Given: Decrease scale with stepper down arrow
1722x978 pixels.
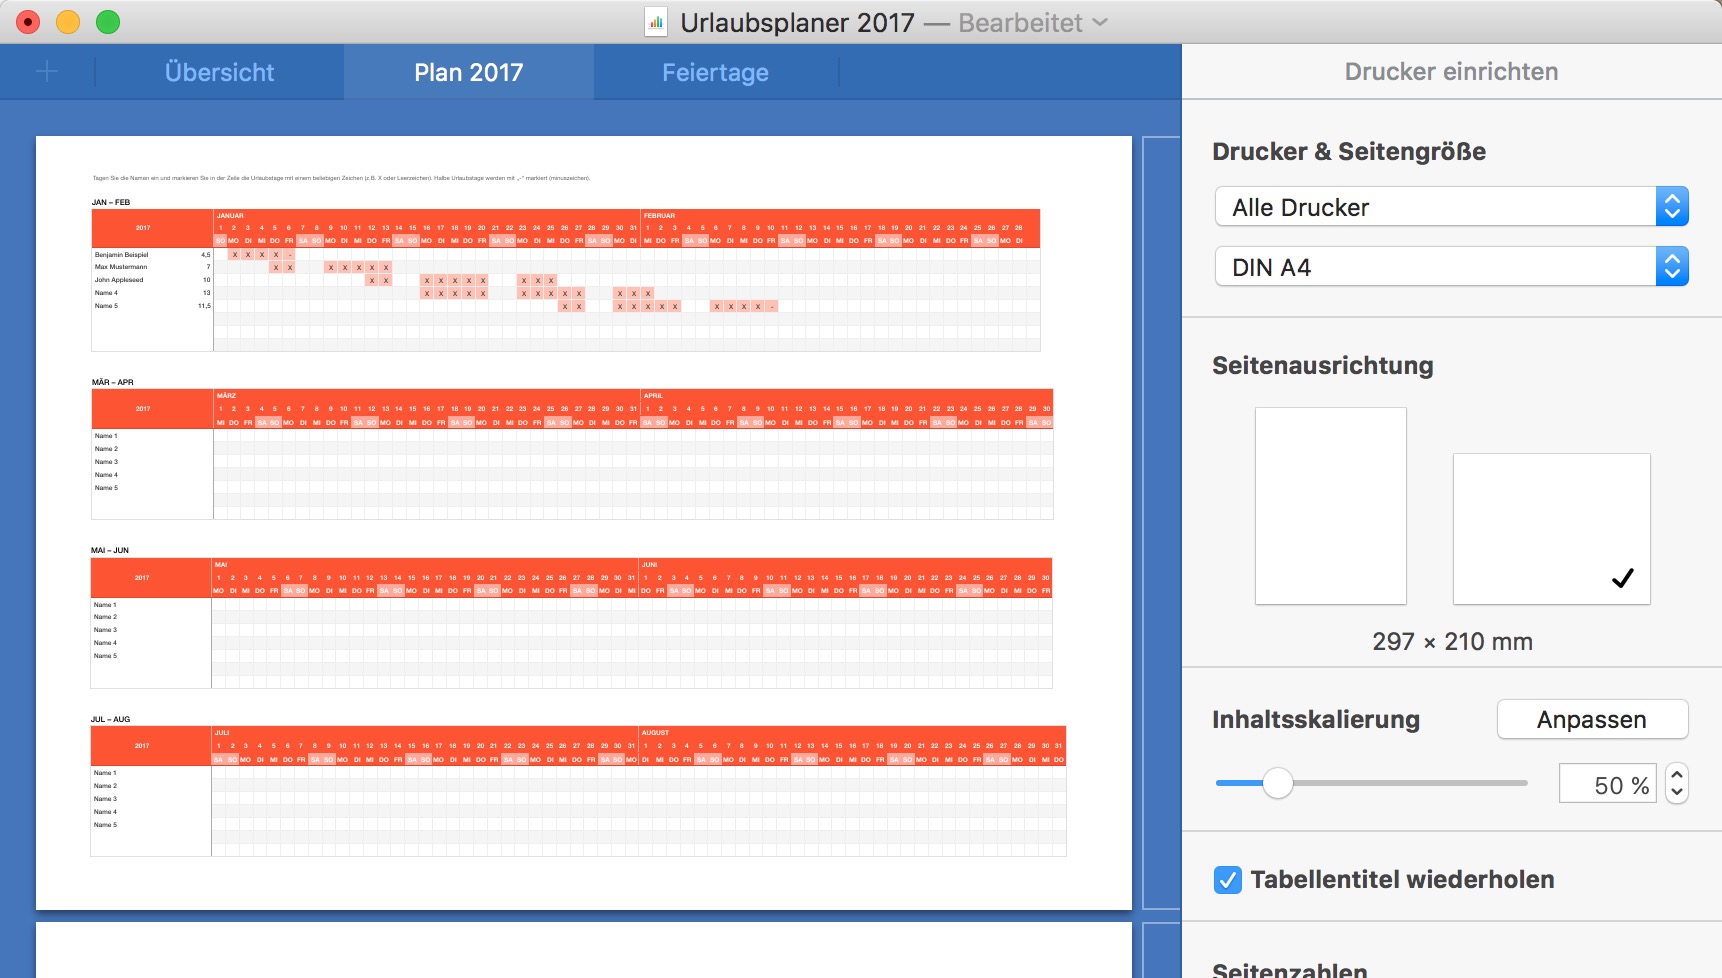Looking at the screenshot, I should click(x=1677, y=793).
